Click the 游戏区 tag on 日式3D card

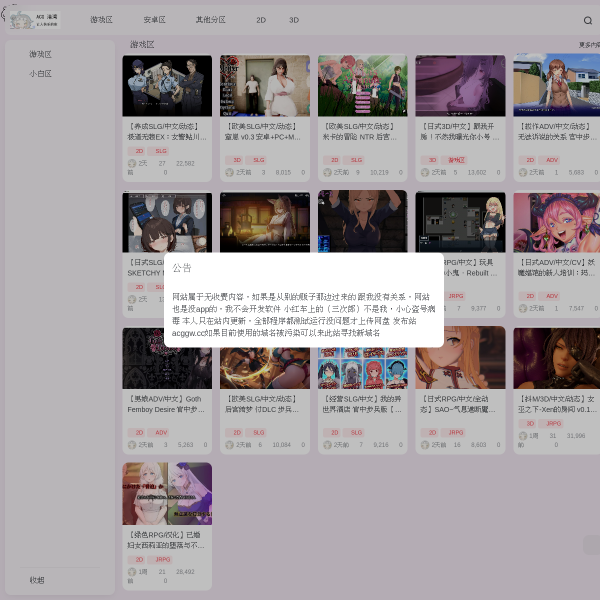click(x=456, y=160)
